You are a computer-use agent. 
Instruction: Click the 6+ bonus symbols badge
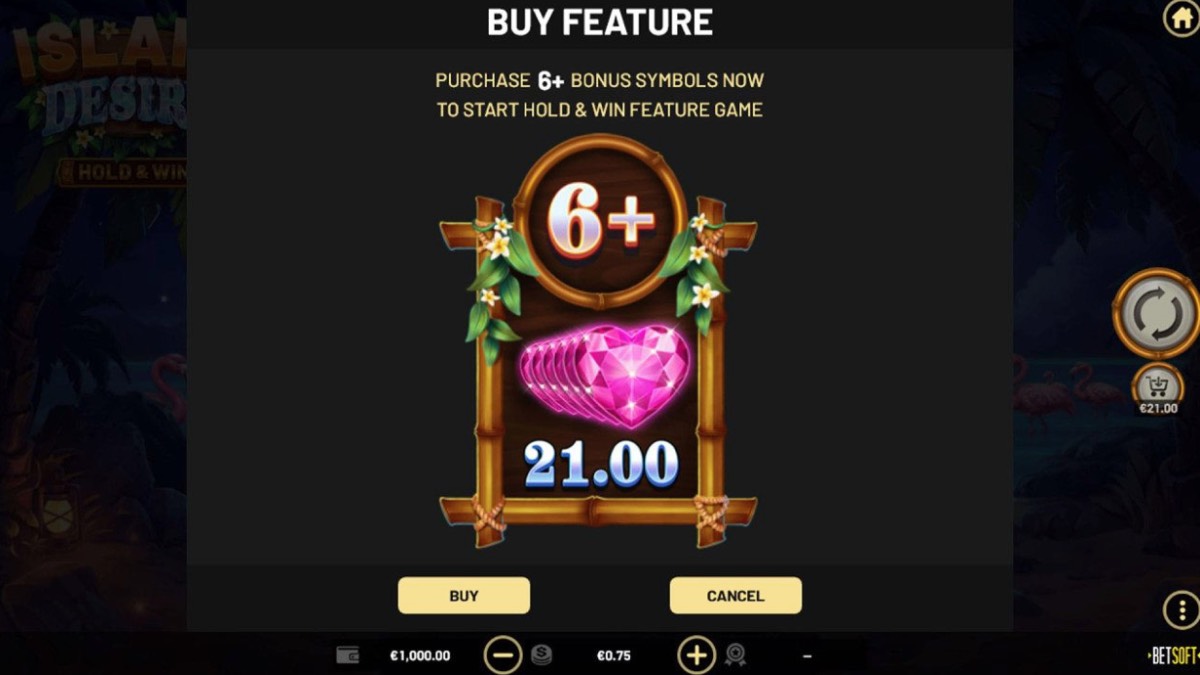[x=600, y=222]
